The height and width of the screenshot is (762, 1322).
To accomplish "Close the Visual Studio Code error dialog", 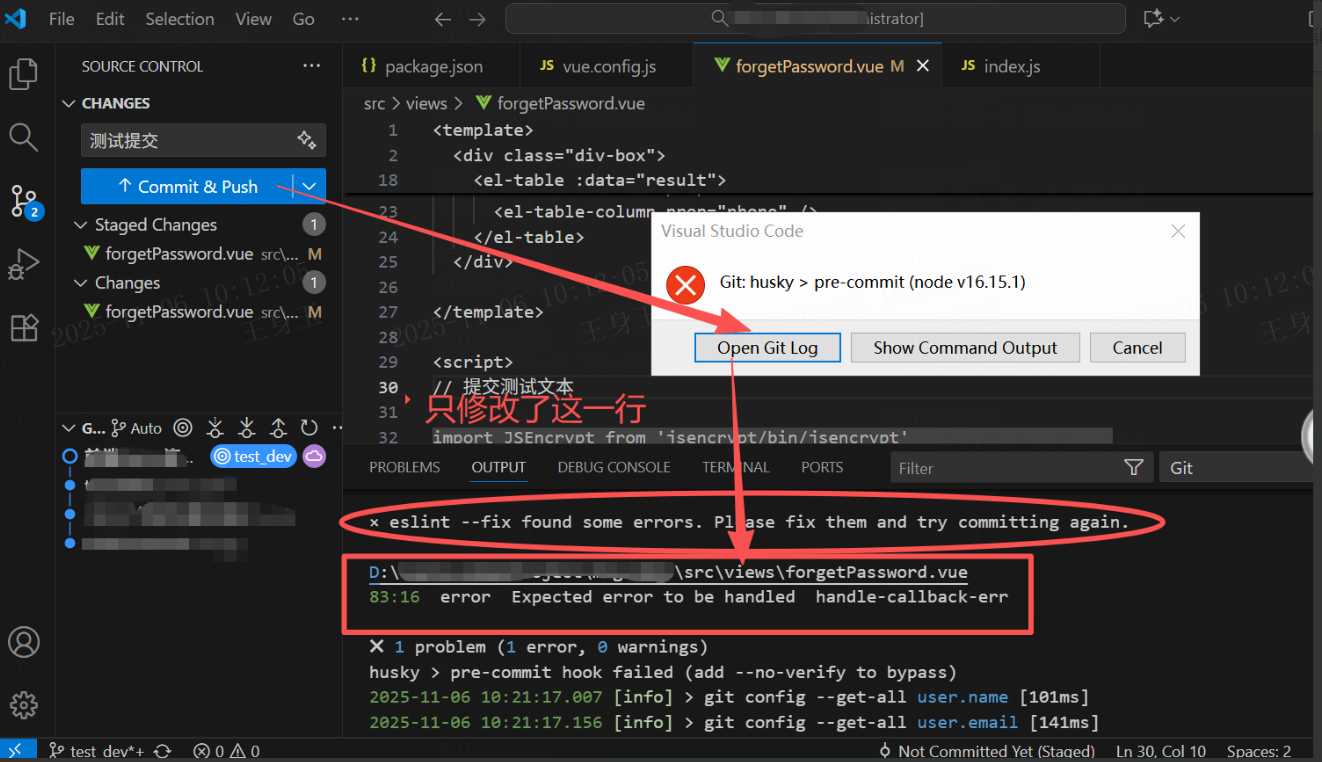I will click(x=1178, y=231).
